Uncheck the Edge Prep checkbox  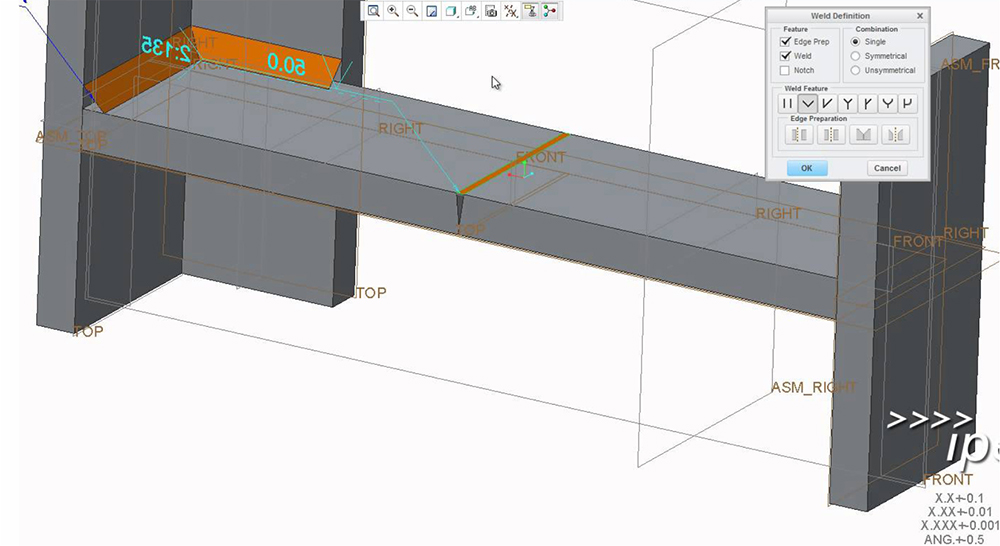click(785, 42)
